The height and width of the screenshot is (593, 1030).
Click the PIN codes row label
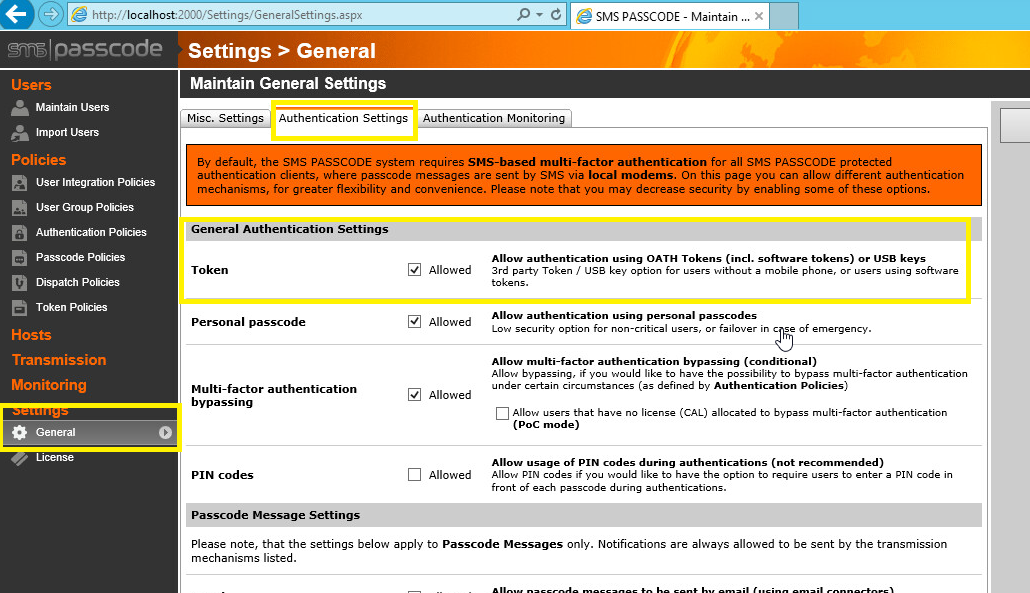[222, 475]
